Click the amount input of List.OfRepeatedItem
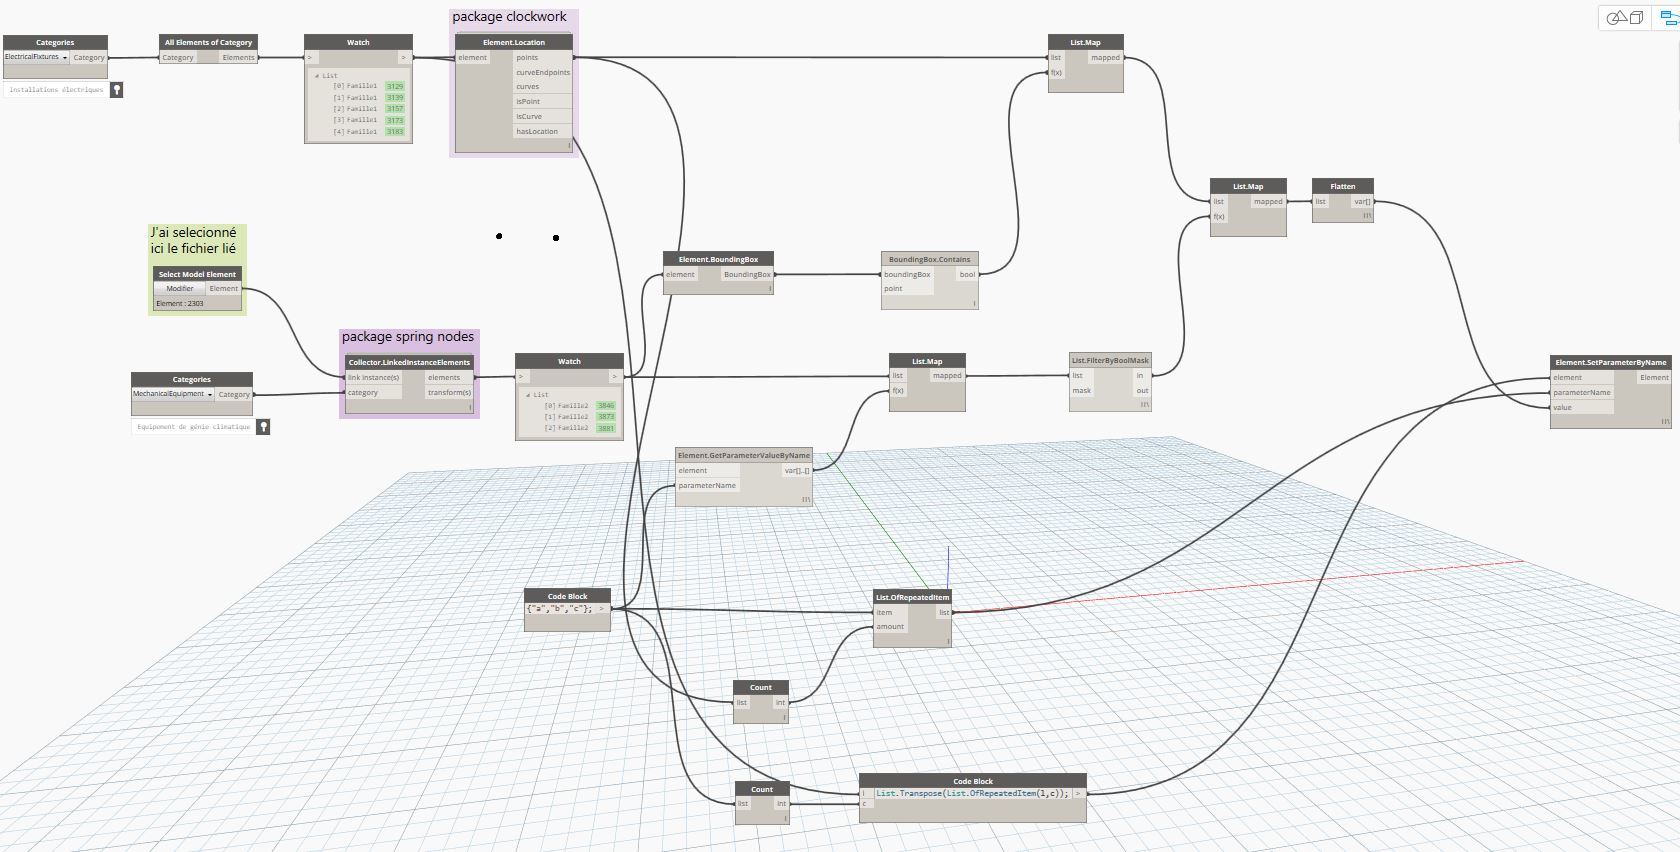Image resolution: width=1680 pixels, height=852 pixels. coord(890,626)
